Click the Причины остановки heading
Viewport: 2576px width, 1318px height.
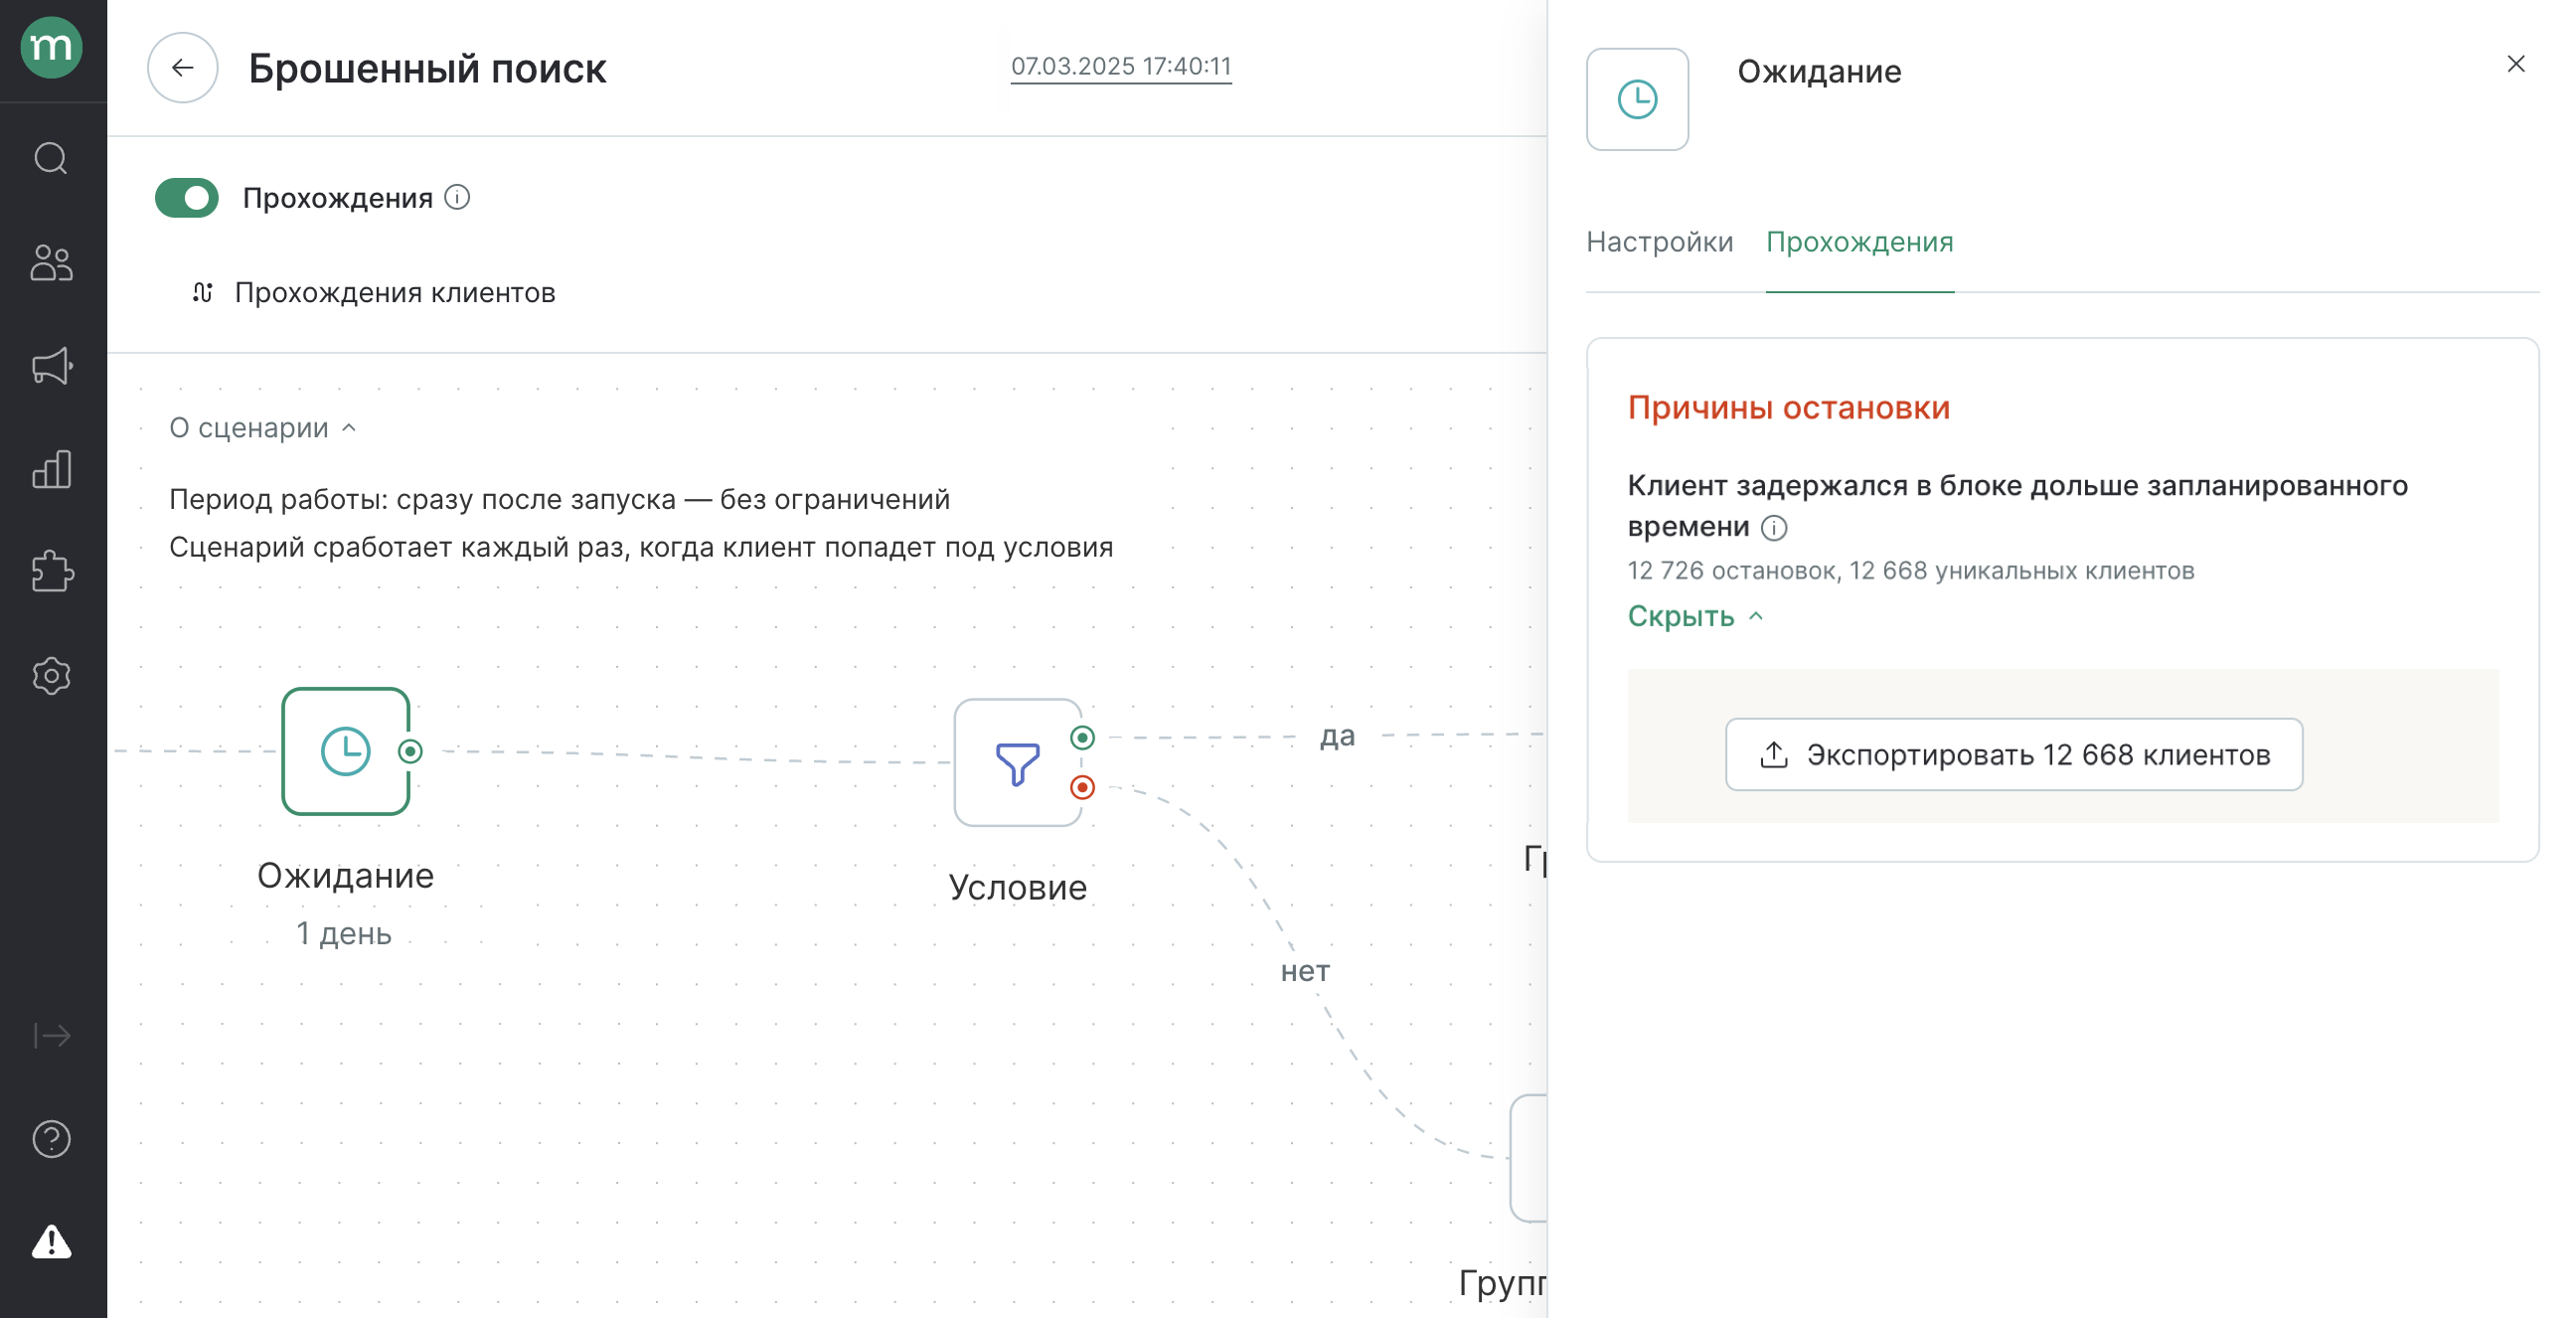pyautogui.click(x=1789, y=408)
